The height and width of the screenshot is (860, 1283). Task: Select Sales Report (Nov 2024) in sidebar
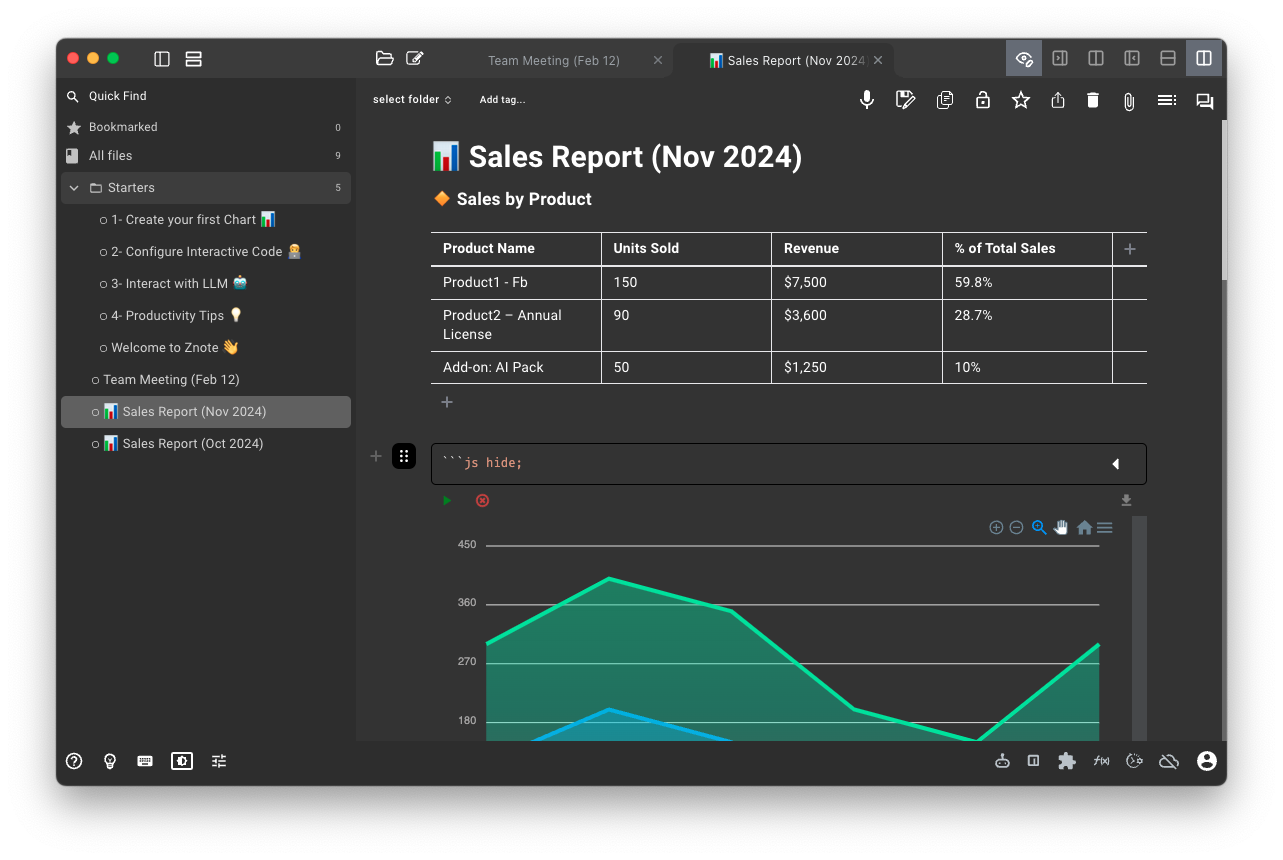205,412
